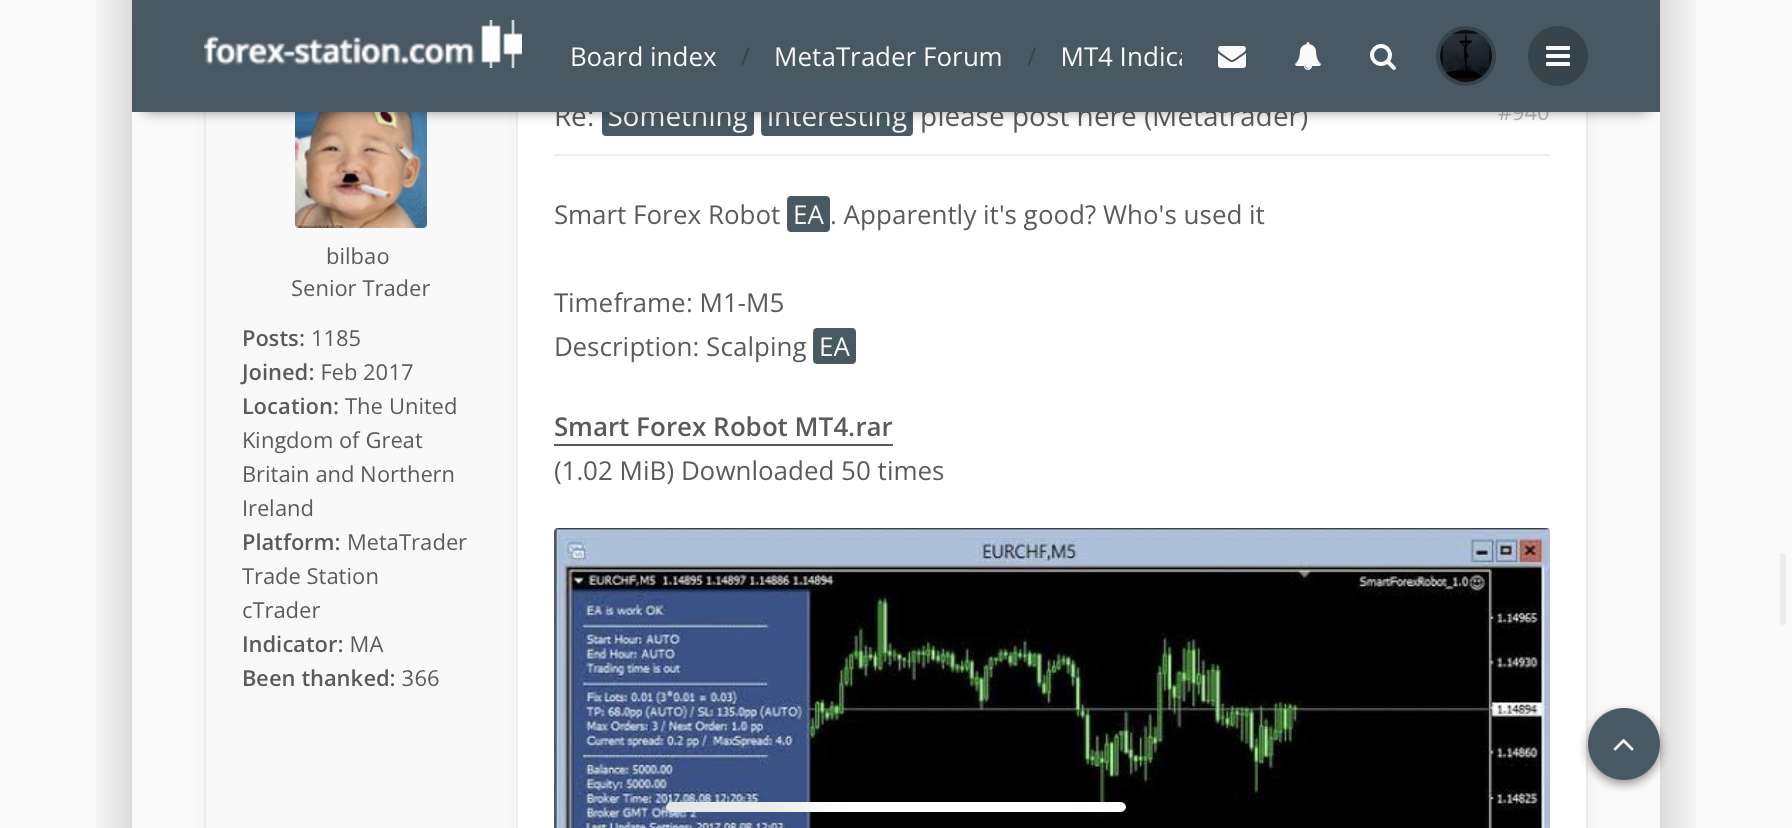Screen dimensions: 1792x828
Task: Open the search magnifier icon
Action: [x=1383, y=57]
